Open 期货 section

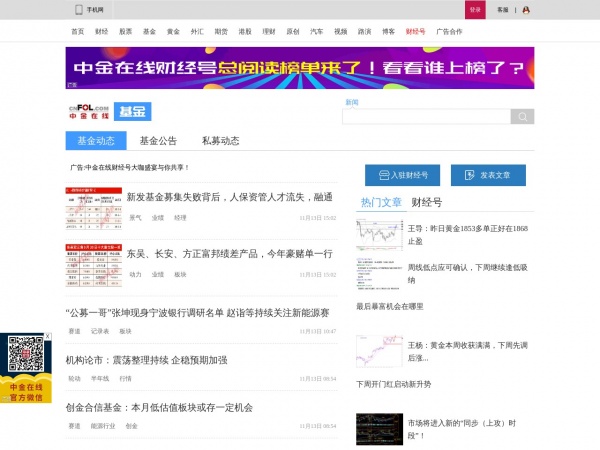[221, 32]
